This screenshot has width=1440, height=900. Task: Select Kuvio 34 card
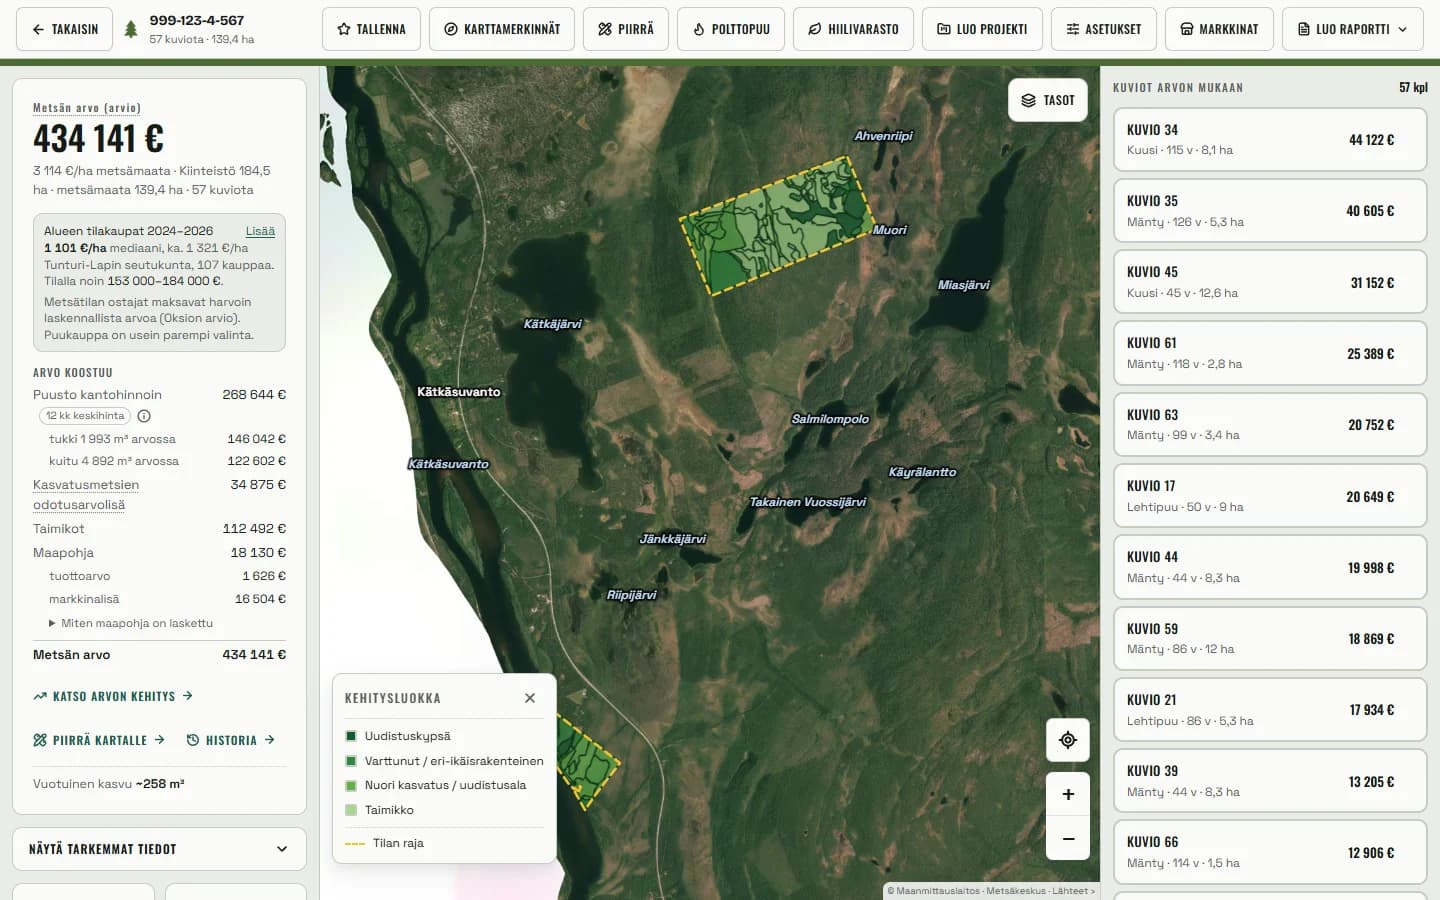tap(1270, 140)
